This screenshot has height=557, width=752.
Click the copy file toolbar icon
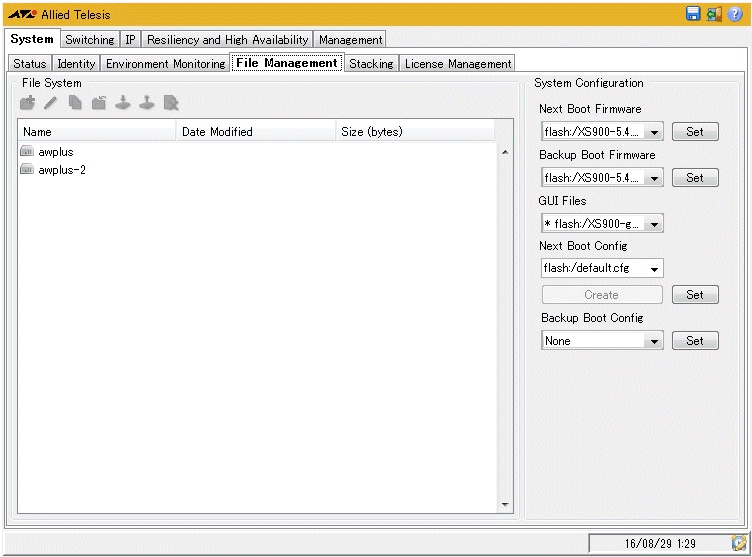[x=75, y=103]
